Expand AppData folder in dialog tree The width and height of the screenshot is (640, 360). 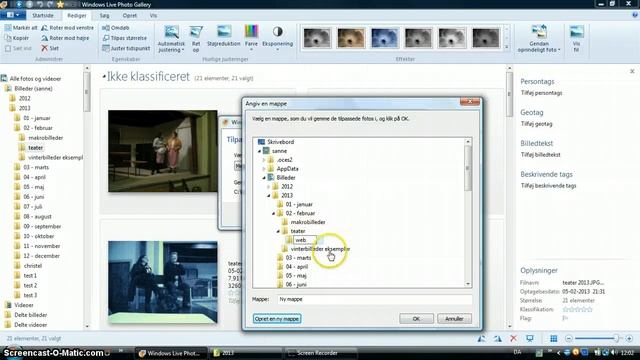click(264, 169)
